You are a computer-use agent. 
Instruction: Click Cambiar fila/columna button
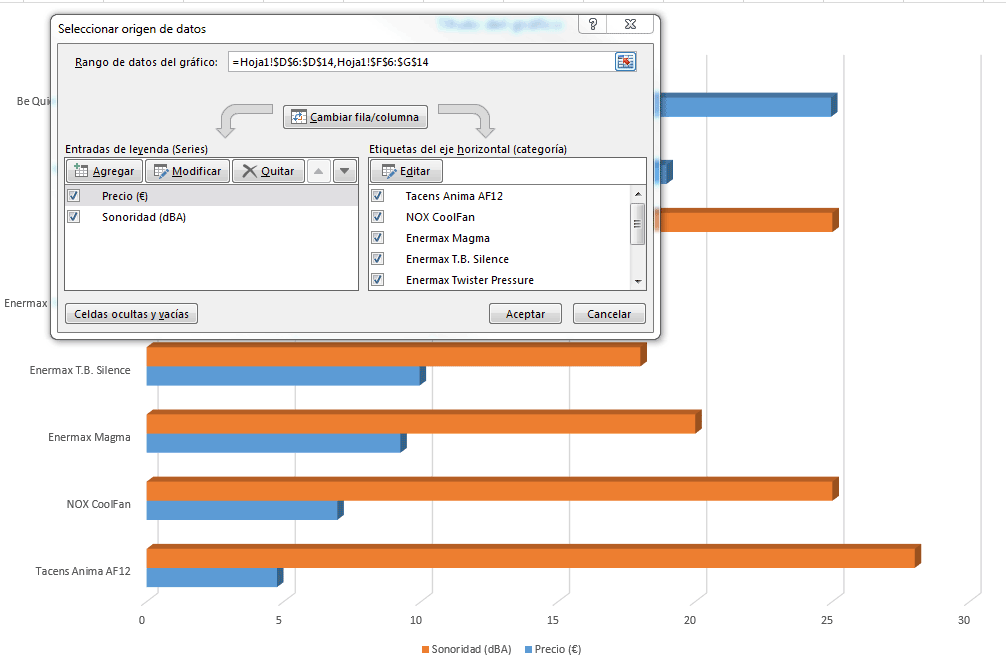355,117
